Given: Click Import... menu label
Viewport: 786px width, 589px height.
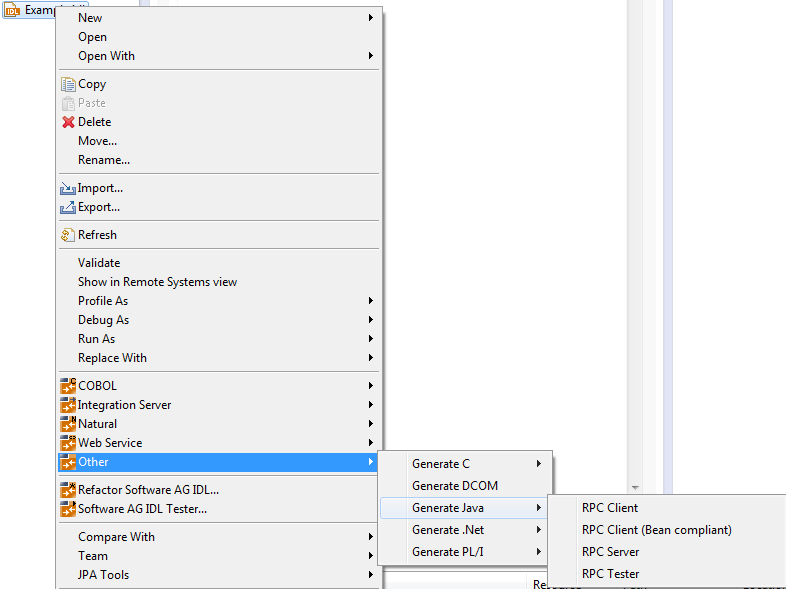Looking at the screenshot, I should (100, 188).
